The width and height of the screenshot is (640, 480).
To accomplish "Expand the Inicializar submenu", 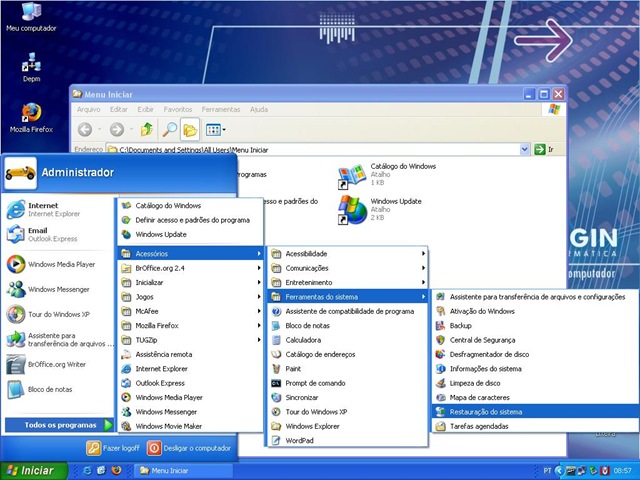I will (190, 282).
